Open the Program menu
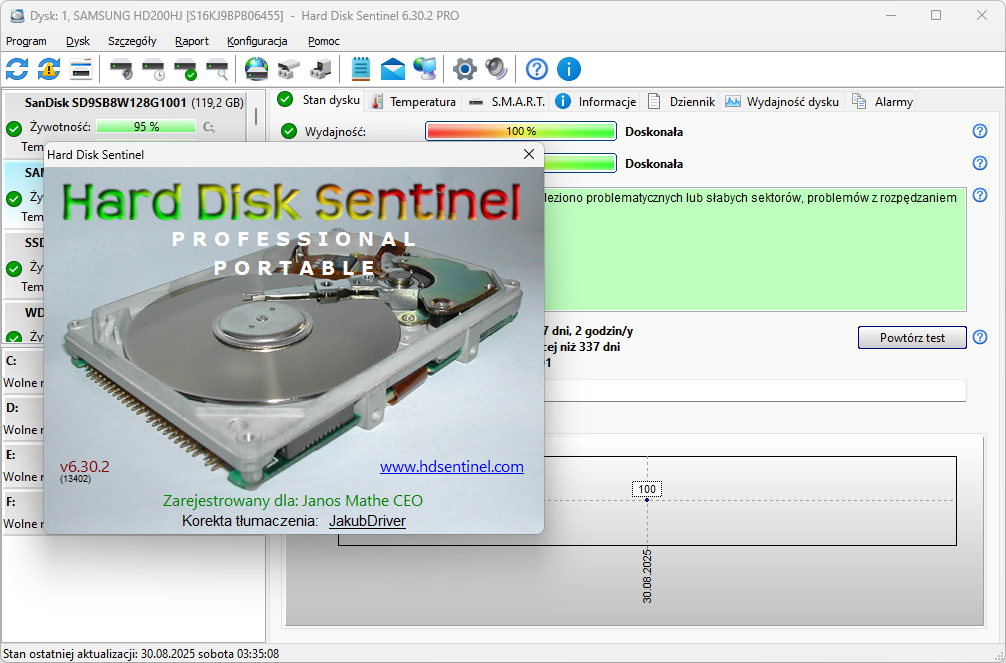 pyautogui.click(x=26, y=41)
